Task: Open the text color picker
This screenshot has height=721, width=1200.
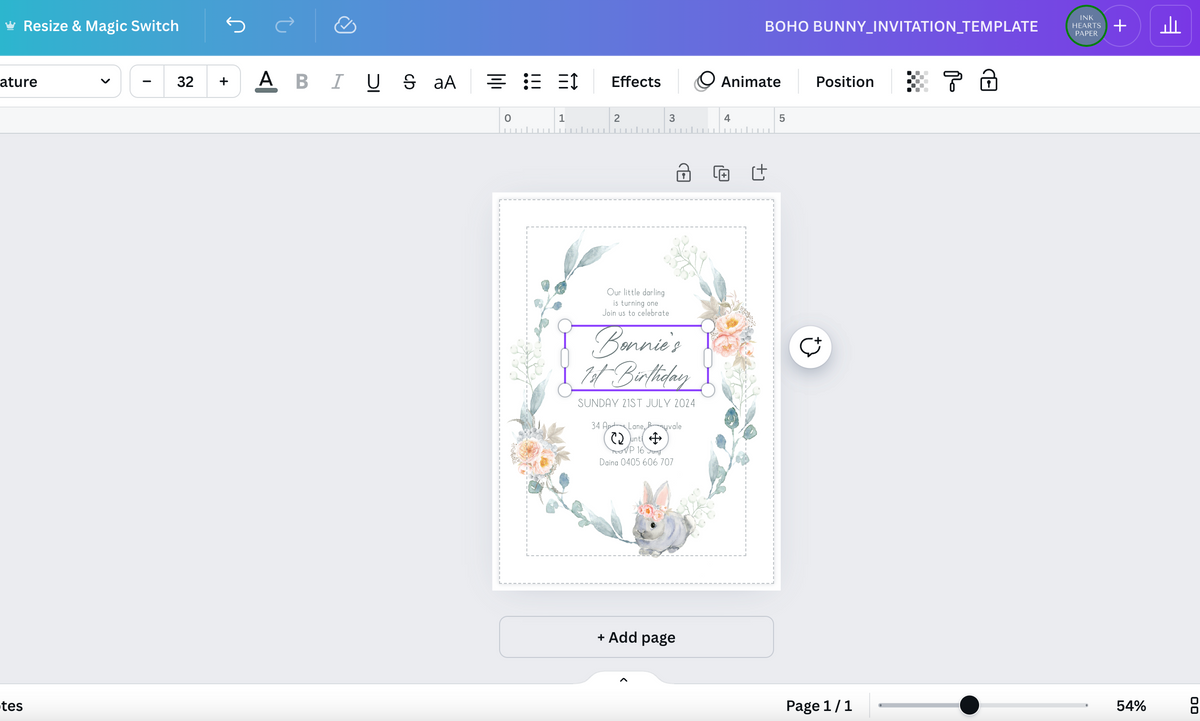Action: [x=265, y=81]
